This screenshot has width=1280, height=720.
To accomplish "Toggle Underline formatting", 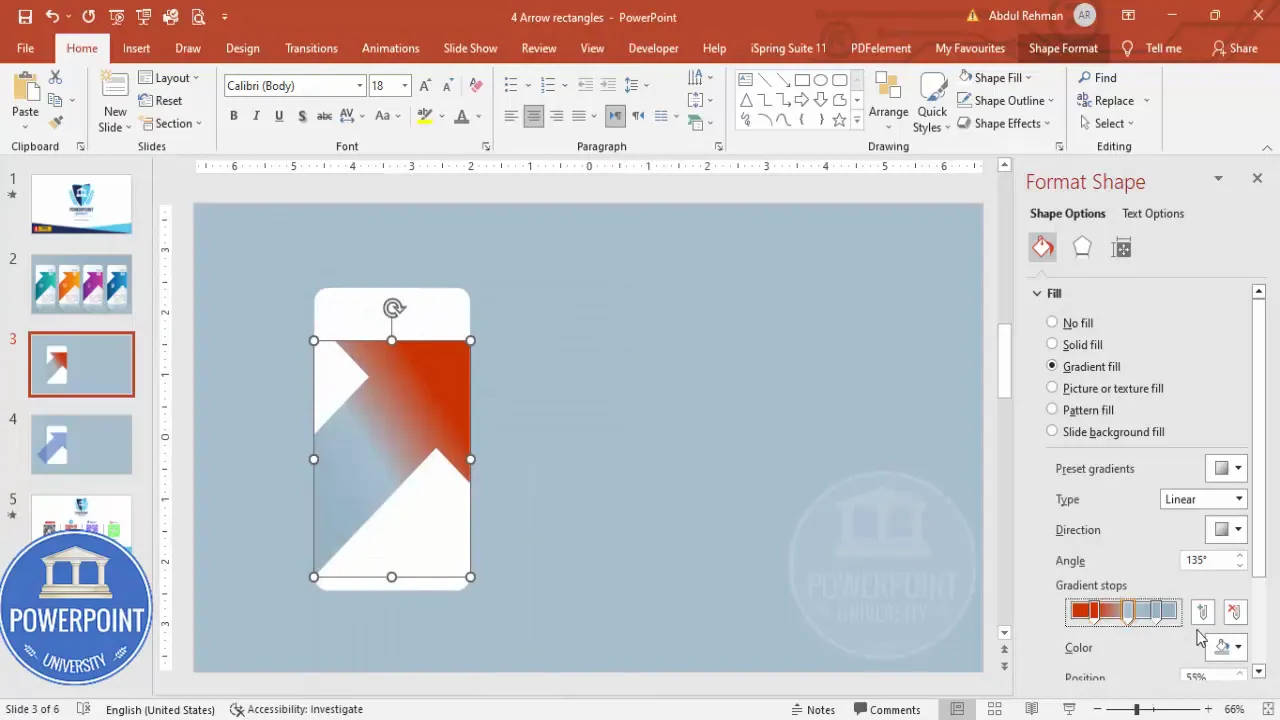I will pyautogui.click(x=278, y=116).
